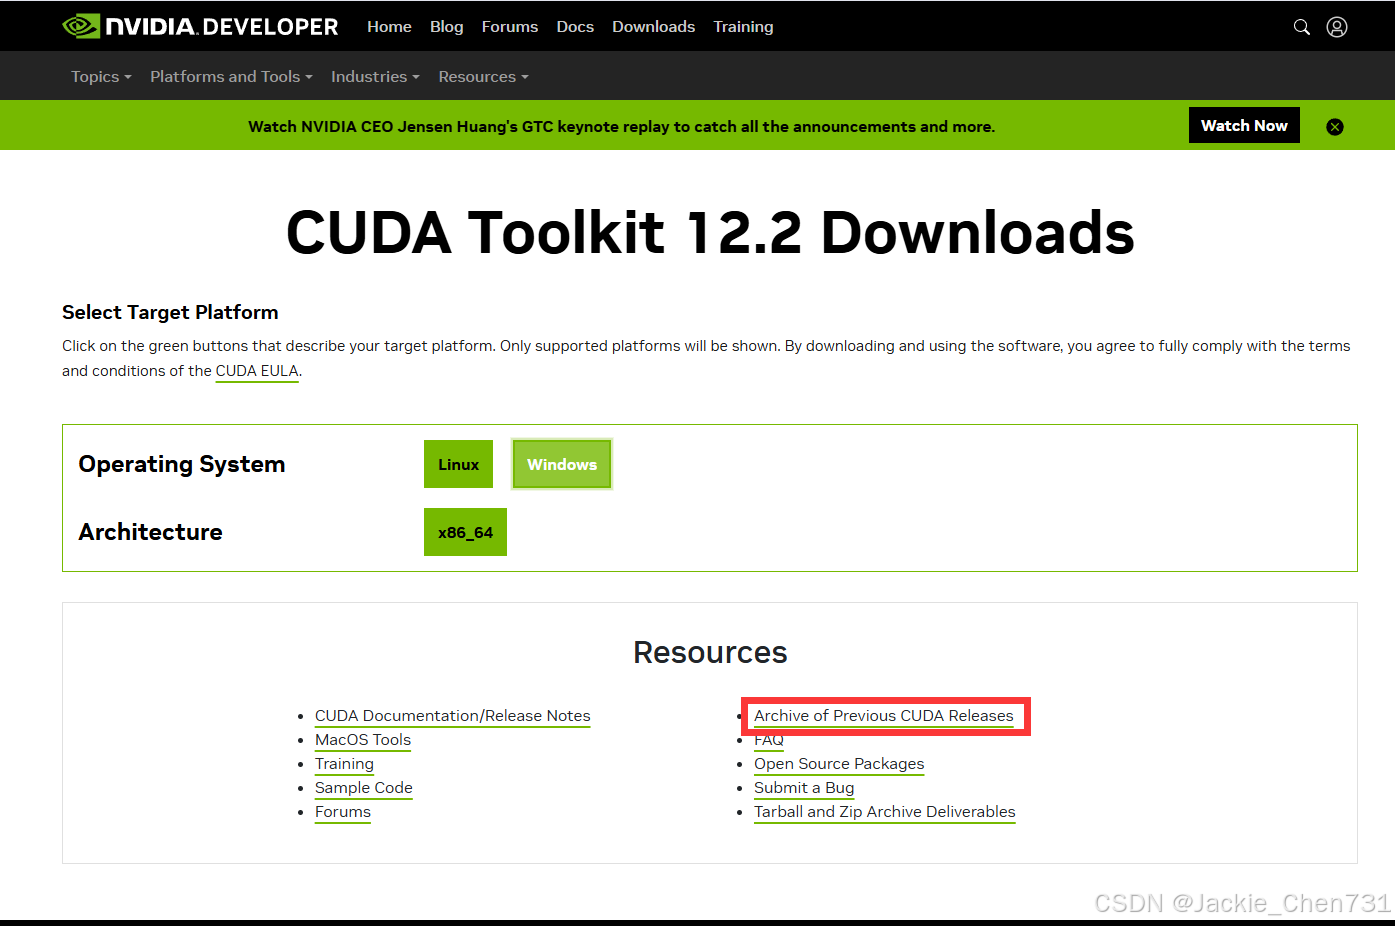
Task: Click the Submit a Bug link
Action: click(x=804, y=787)
